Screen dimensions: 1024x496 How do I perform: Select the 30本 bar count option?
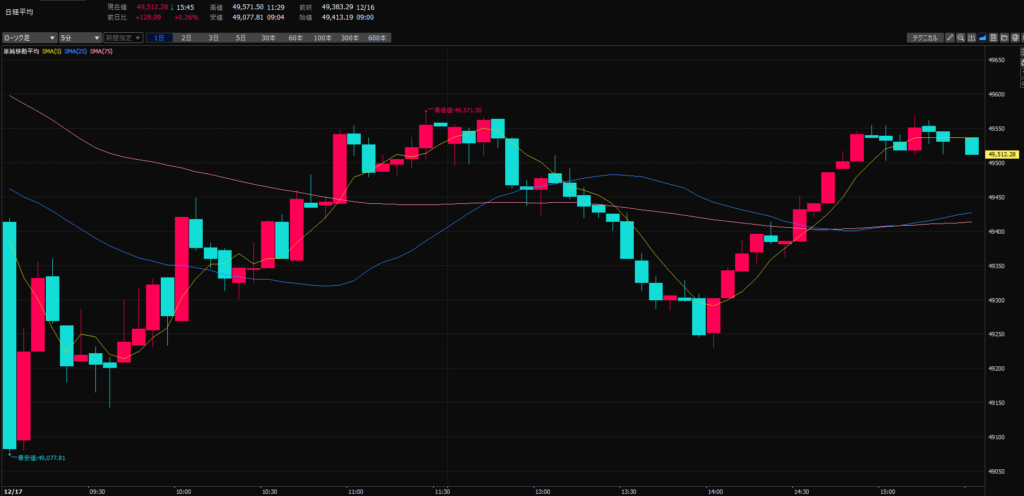pos(268,37)
